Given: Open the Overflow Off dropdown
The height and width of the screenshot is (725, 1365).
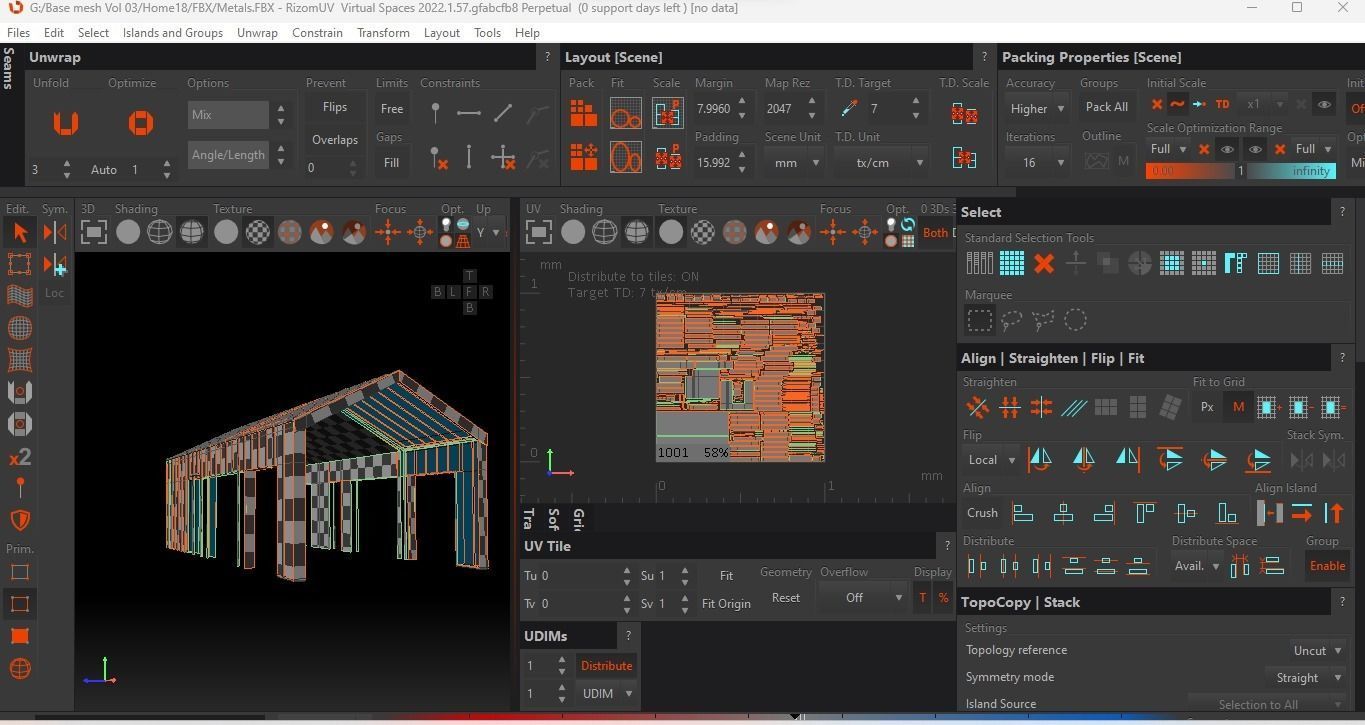Looking at the screenshot, I should pos(864,598).
